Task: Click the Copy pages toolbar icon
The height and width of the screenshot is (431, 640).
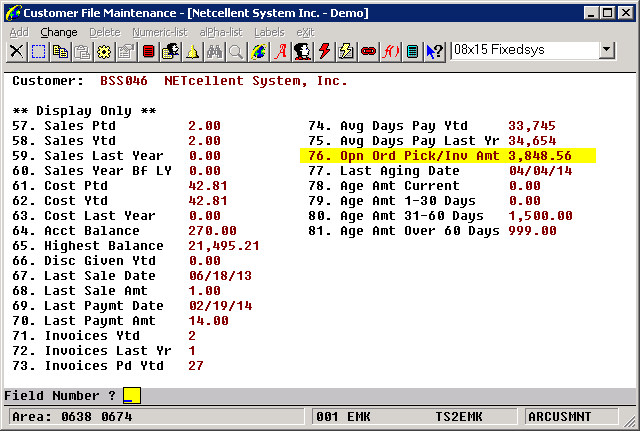Action: (60, 52)
